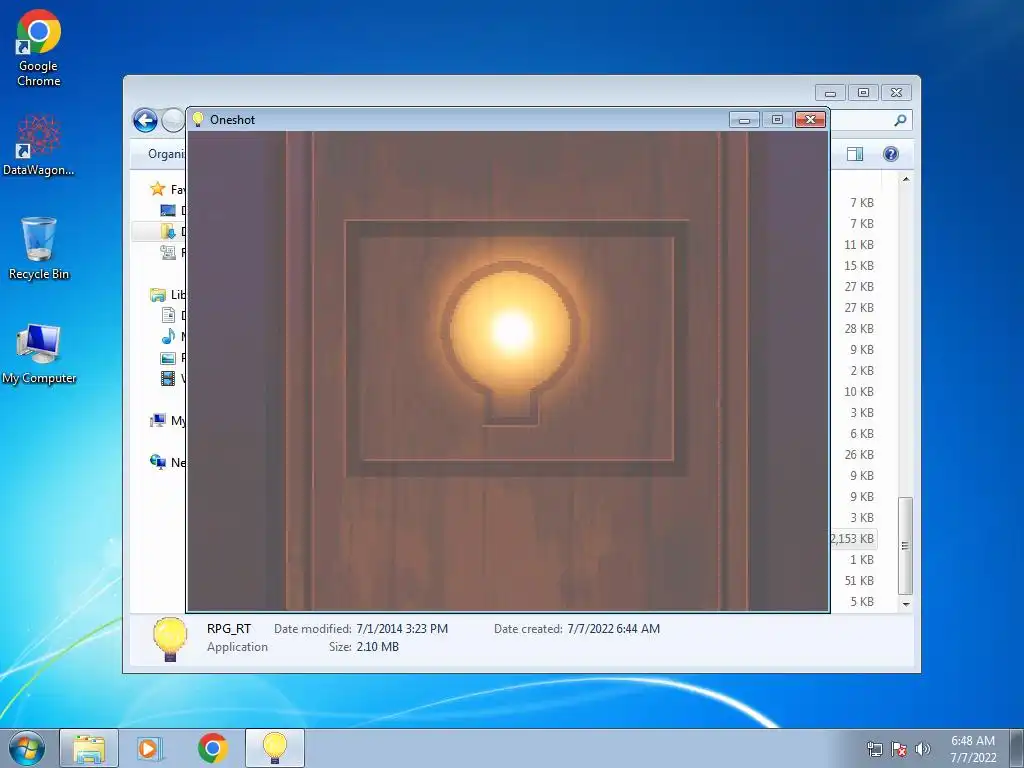Open My Computer desktop icon

tap(39, 353)
